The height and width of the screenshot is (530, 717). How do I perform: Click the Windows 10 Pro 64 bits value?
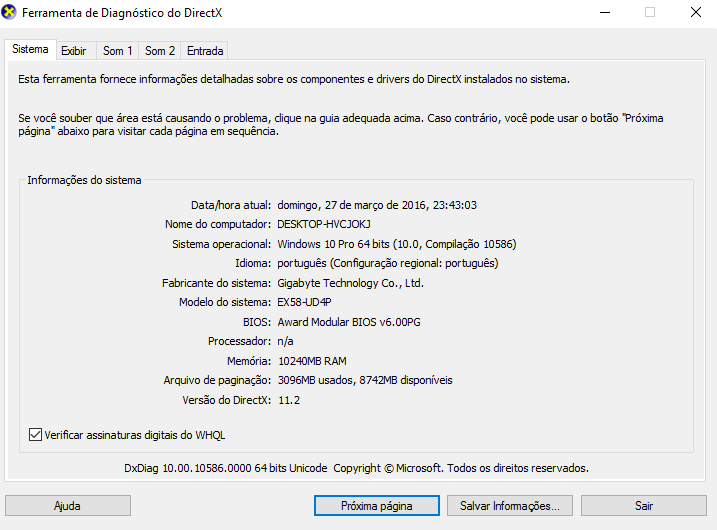point(396,244)
